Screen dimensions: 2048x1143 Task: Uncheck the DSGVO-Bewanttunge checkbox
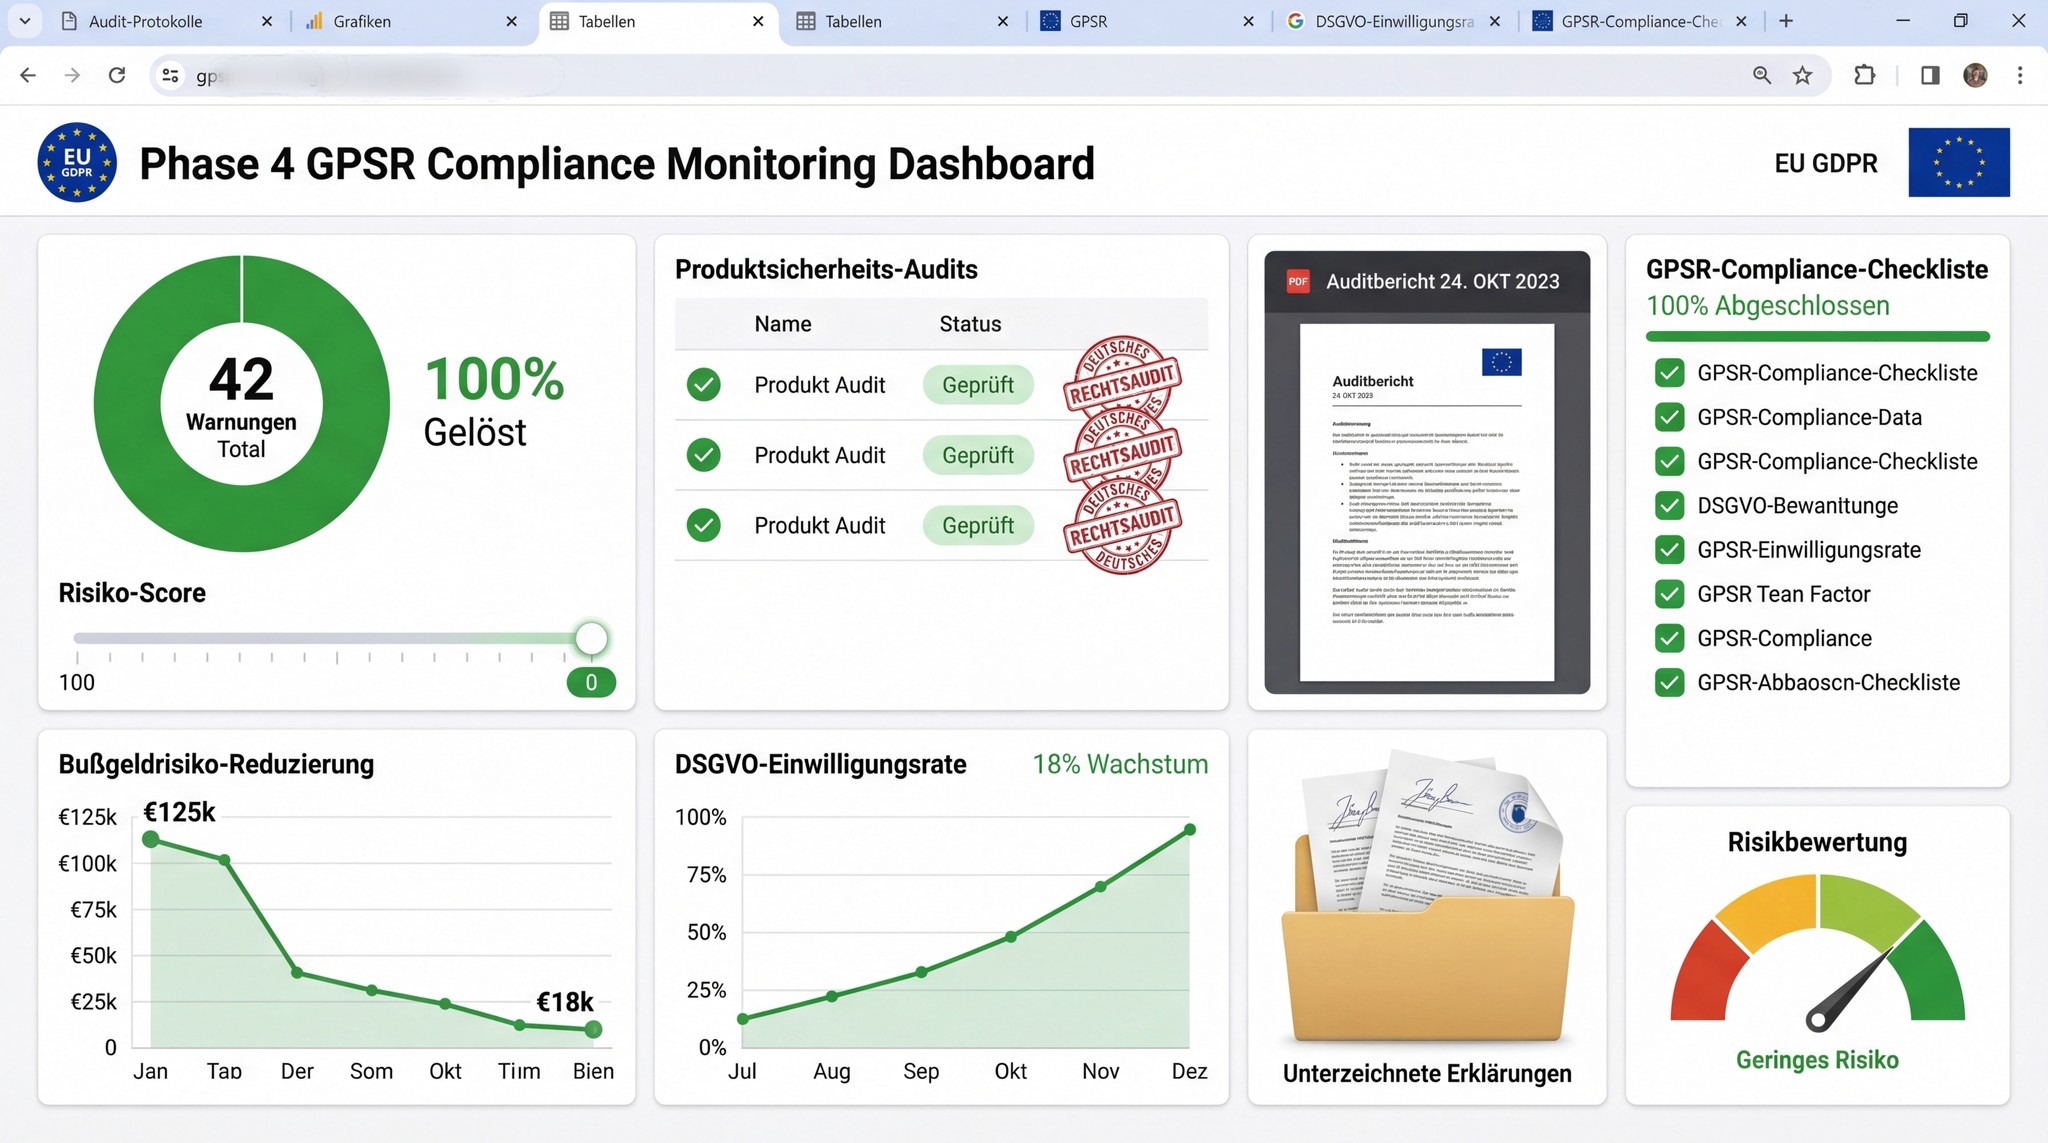[1669, 505]
